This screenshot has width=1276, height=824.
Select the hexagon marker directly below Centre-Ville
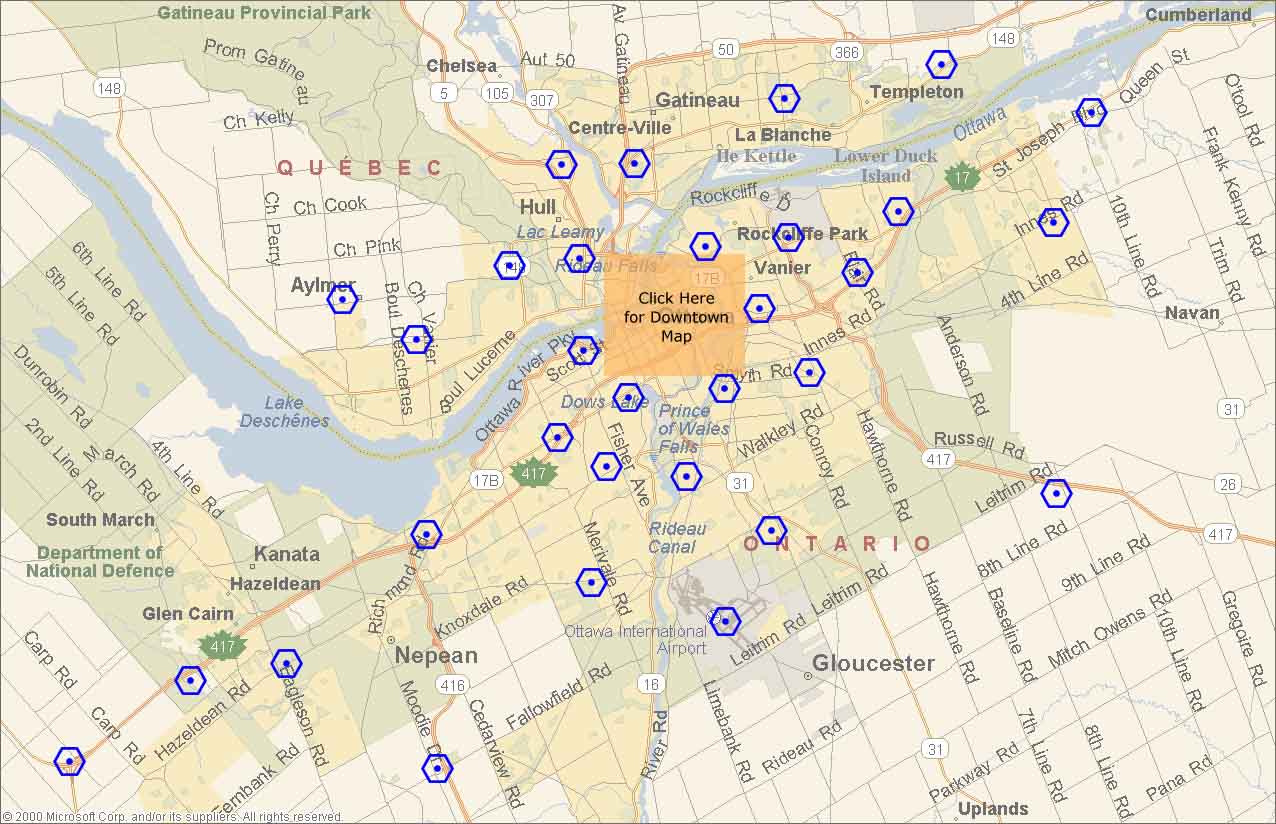pyautogui.click(x=634, y=163)
